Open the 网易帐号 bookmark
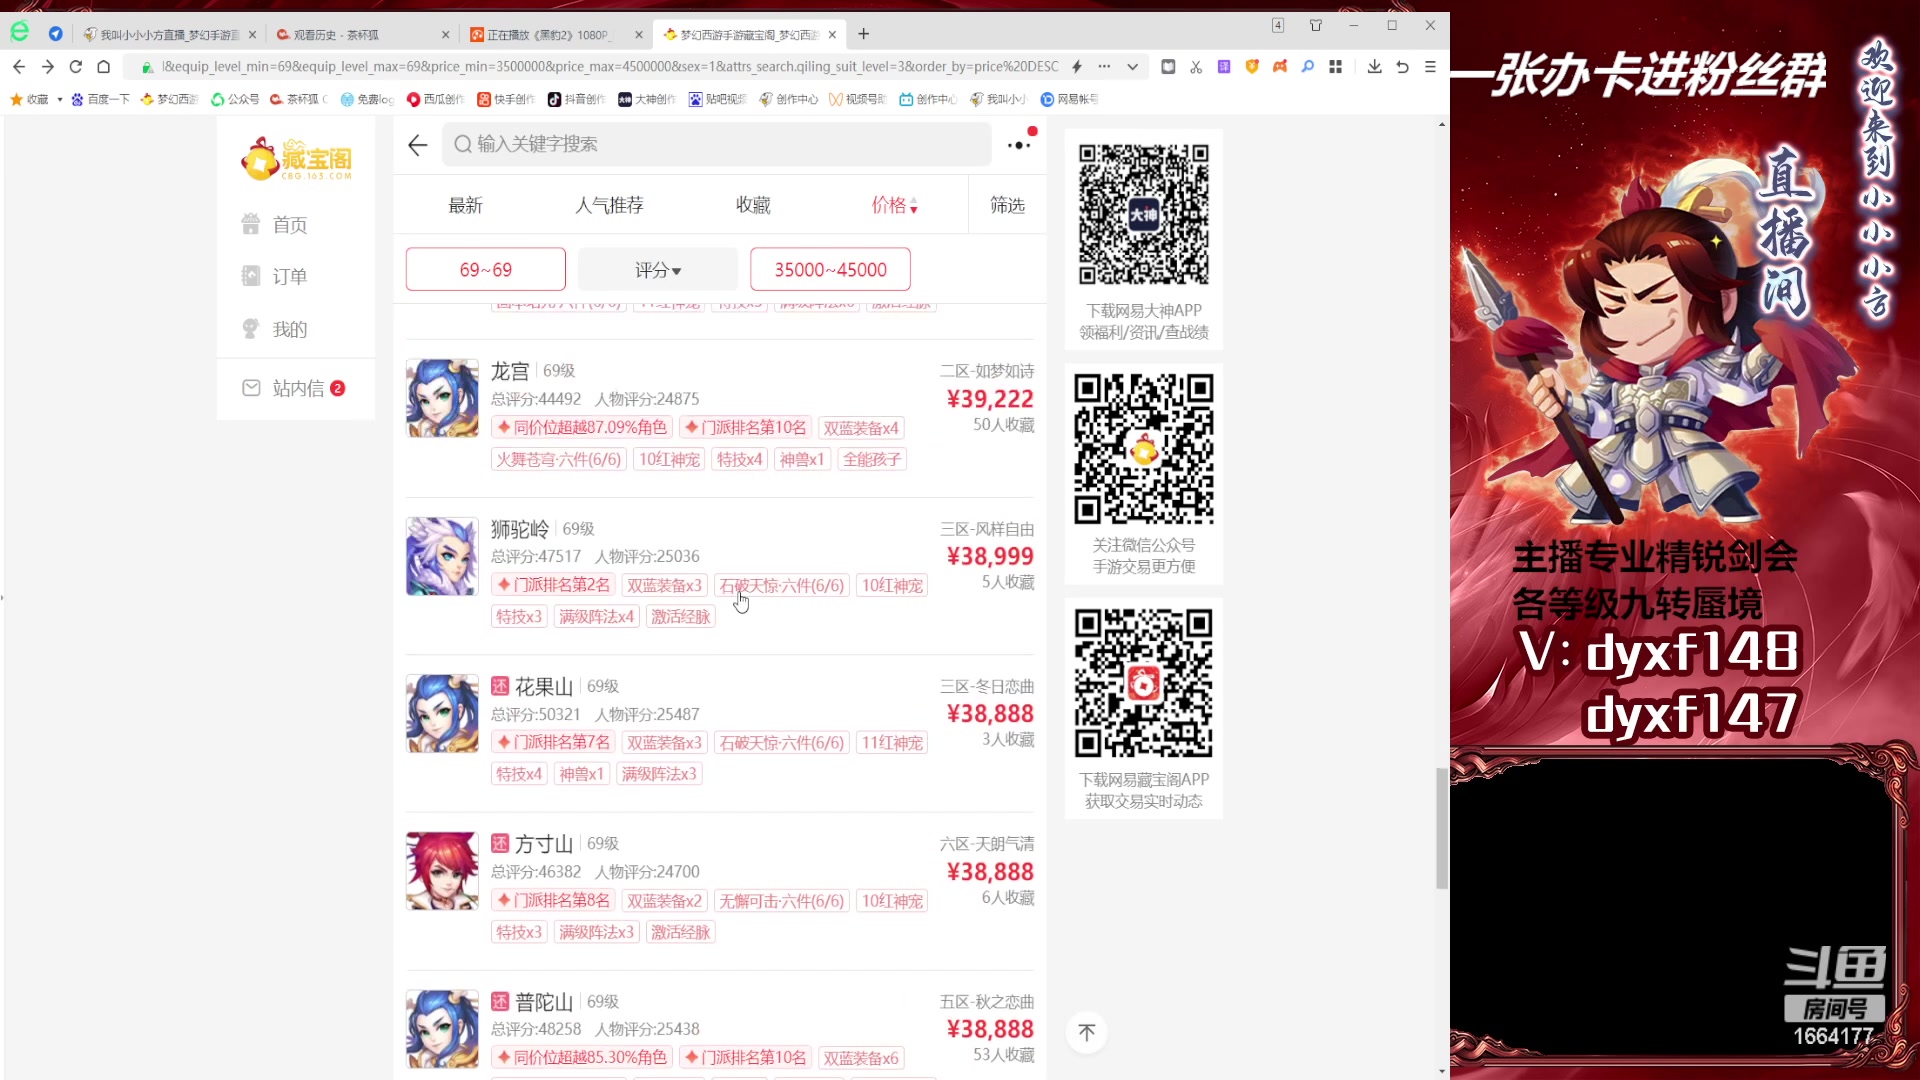 (x=1070, y=99)
